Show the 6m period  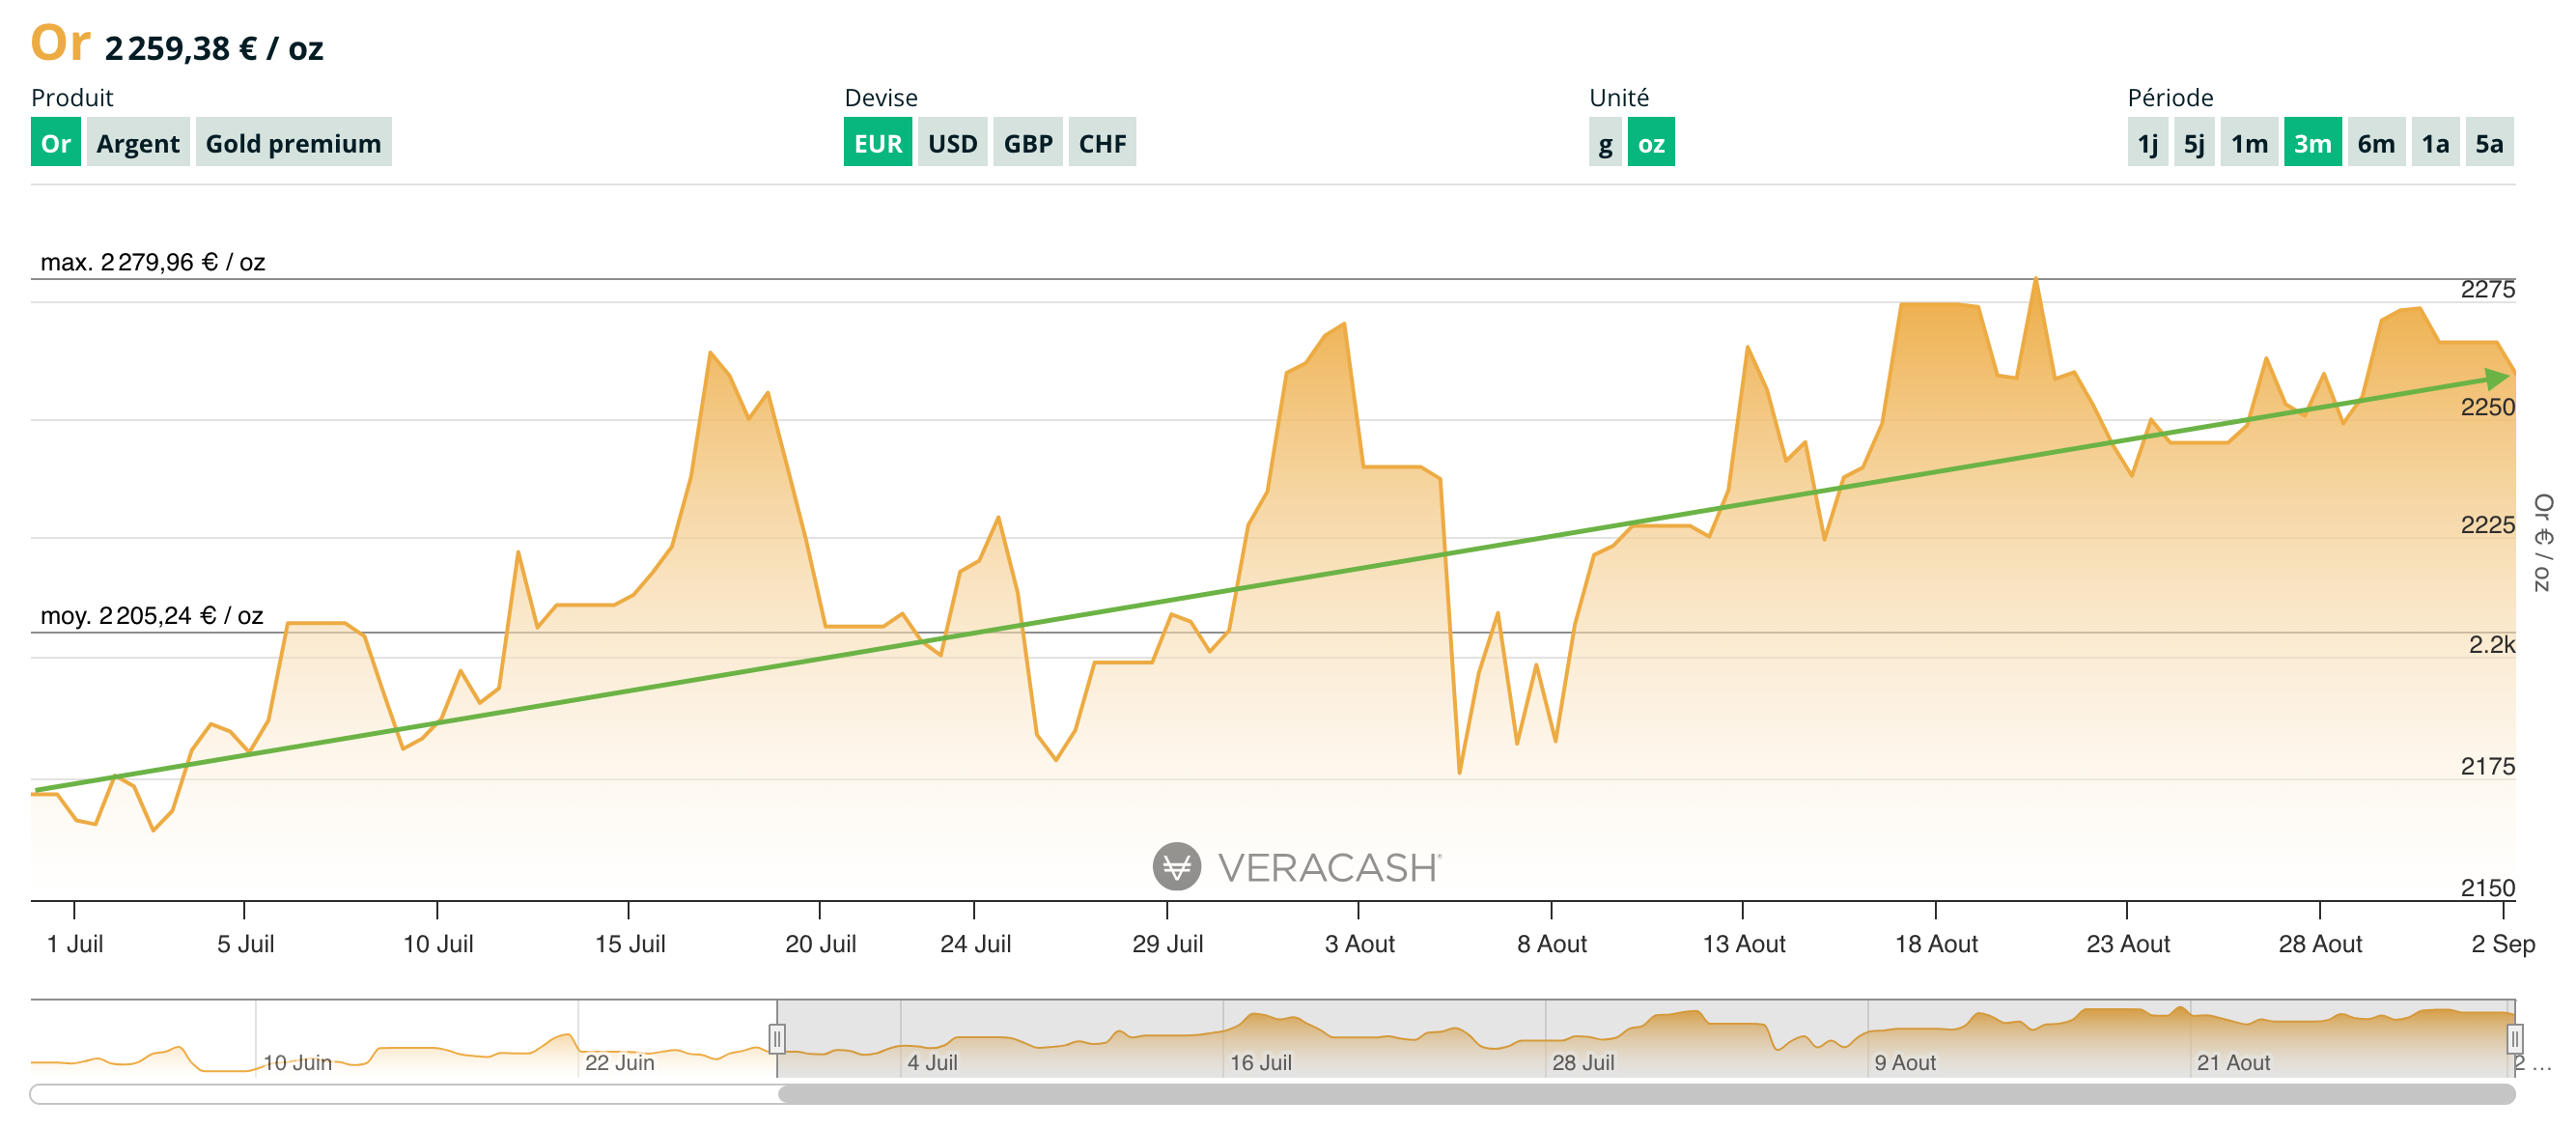point(2376,143)
